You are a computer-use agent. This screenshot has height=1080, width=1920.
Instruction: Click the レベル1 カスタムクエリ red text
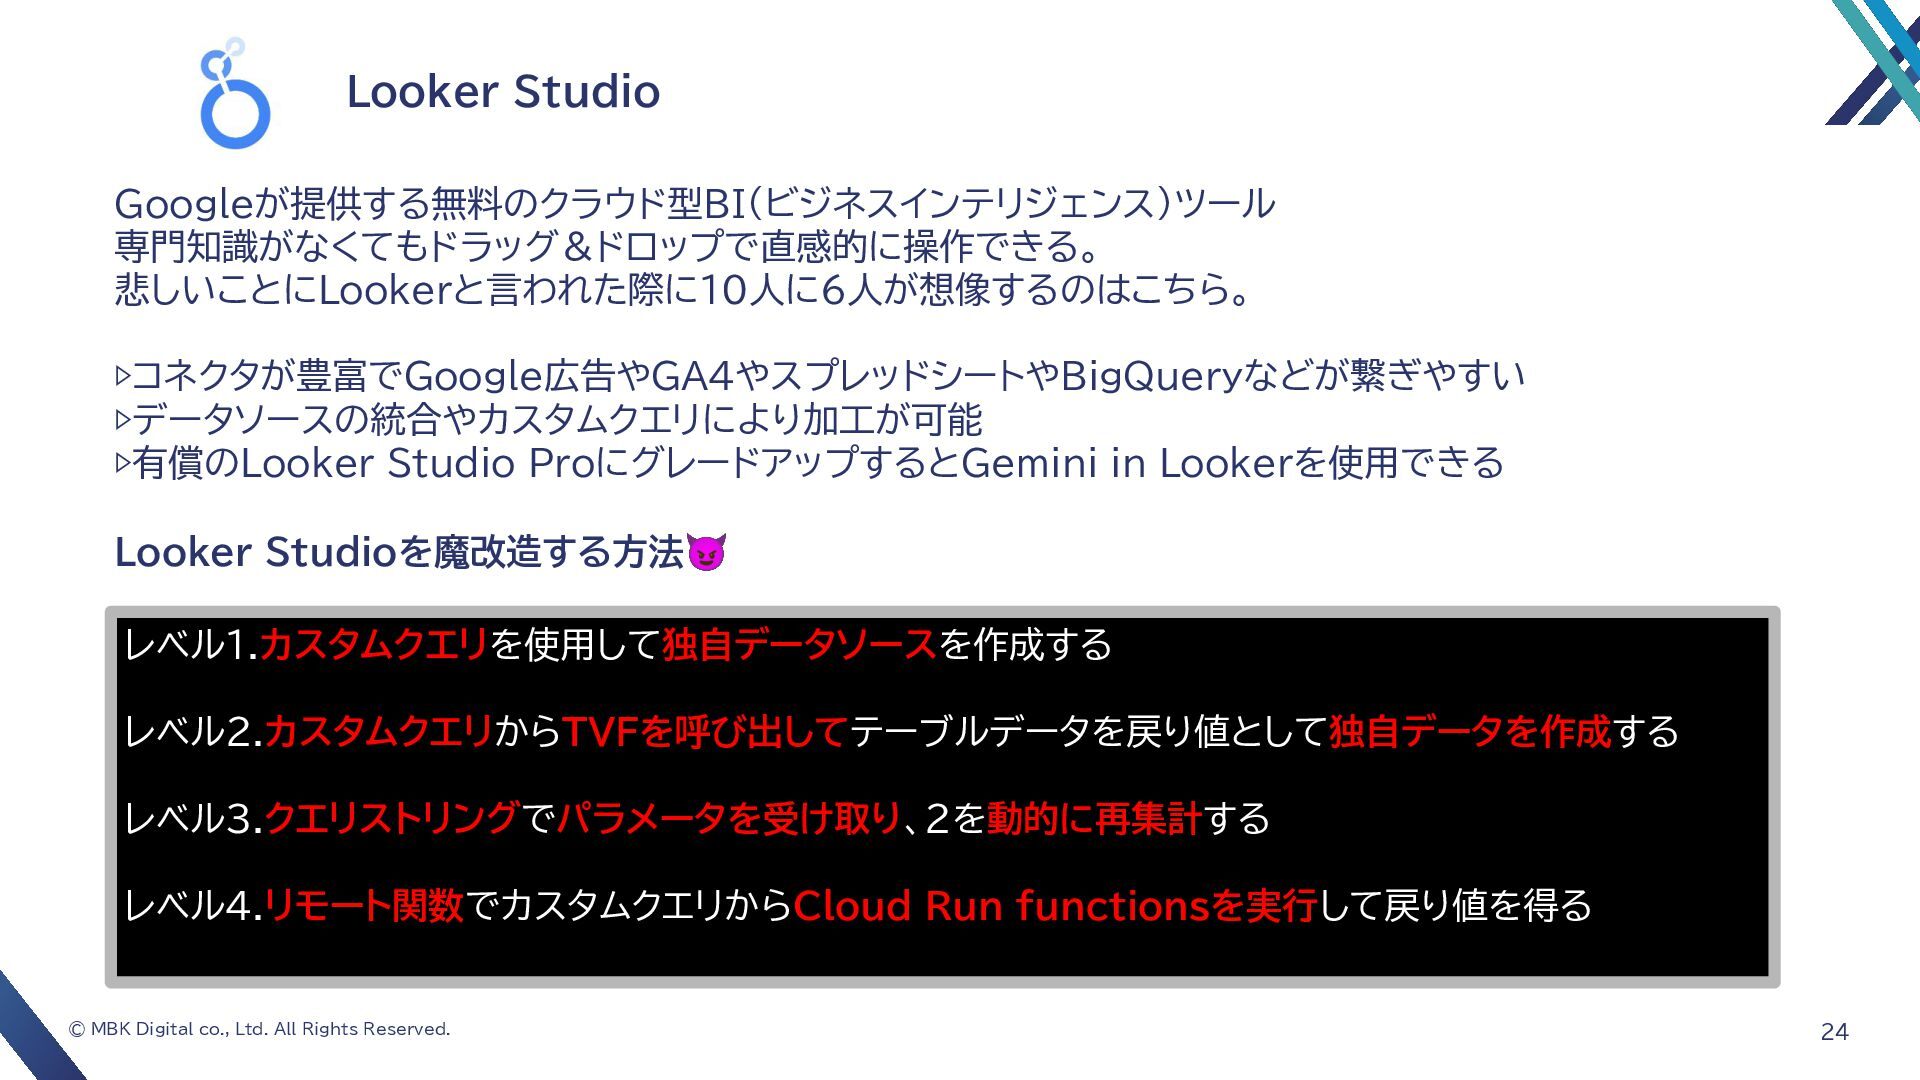(x=374, y=645)
